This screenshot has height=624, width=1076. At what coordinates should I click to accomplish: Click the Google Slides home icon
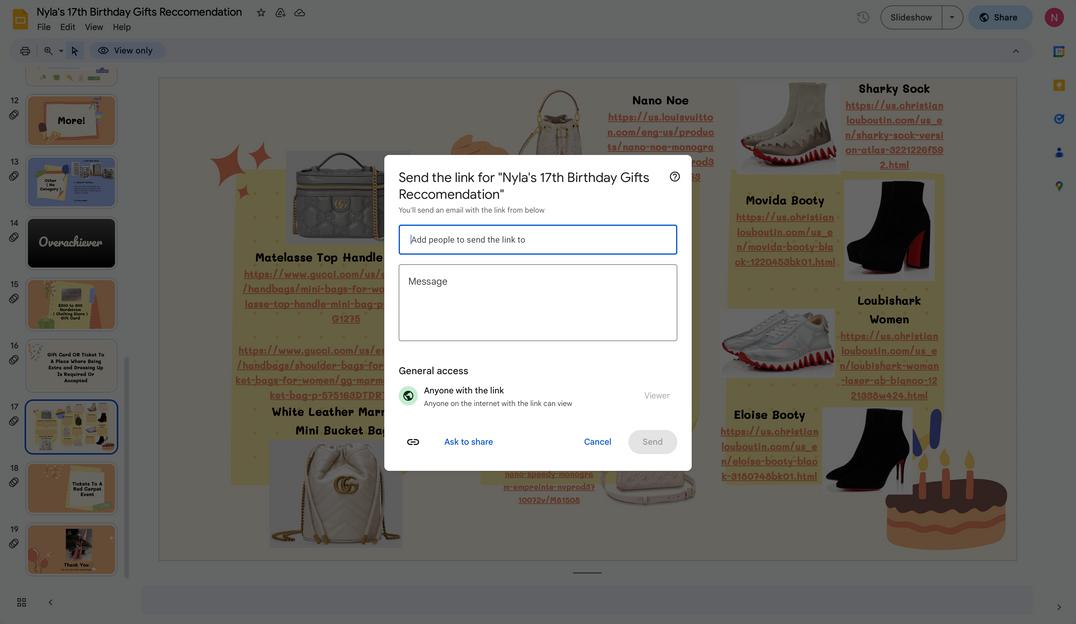pyautogui.click(x=20, y=19)
